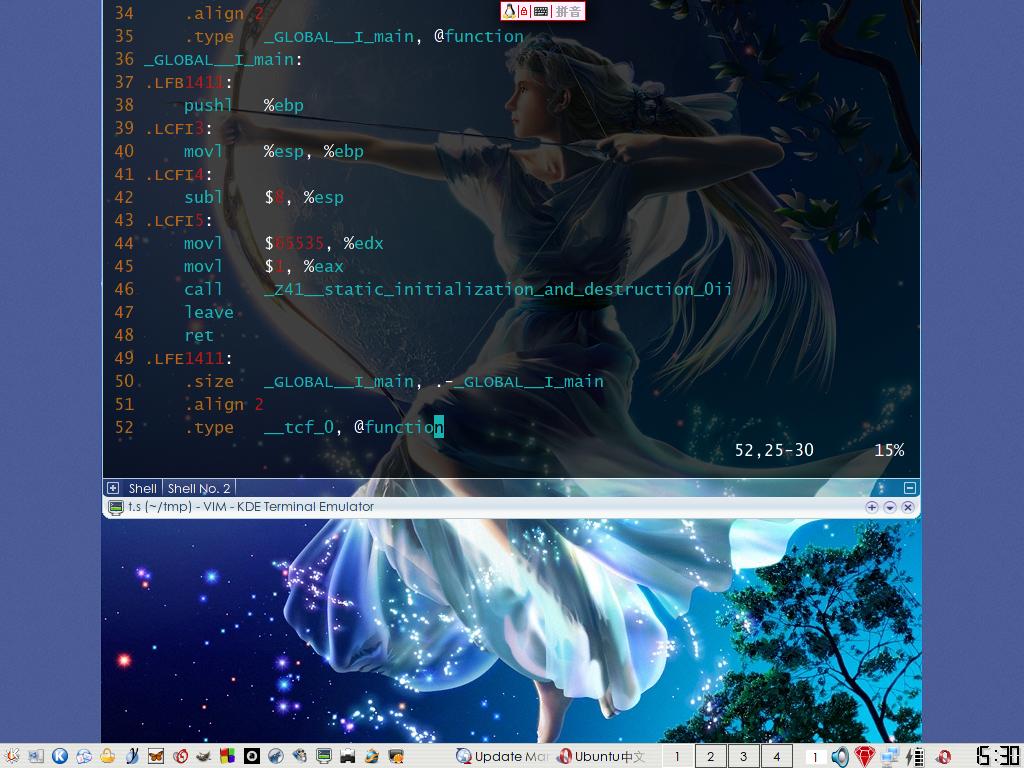Switch to virtual desktop 2
This screenshot has height=768, width=1024.
click(711, 756)
